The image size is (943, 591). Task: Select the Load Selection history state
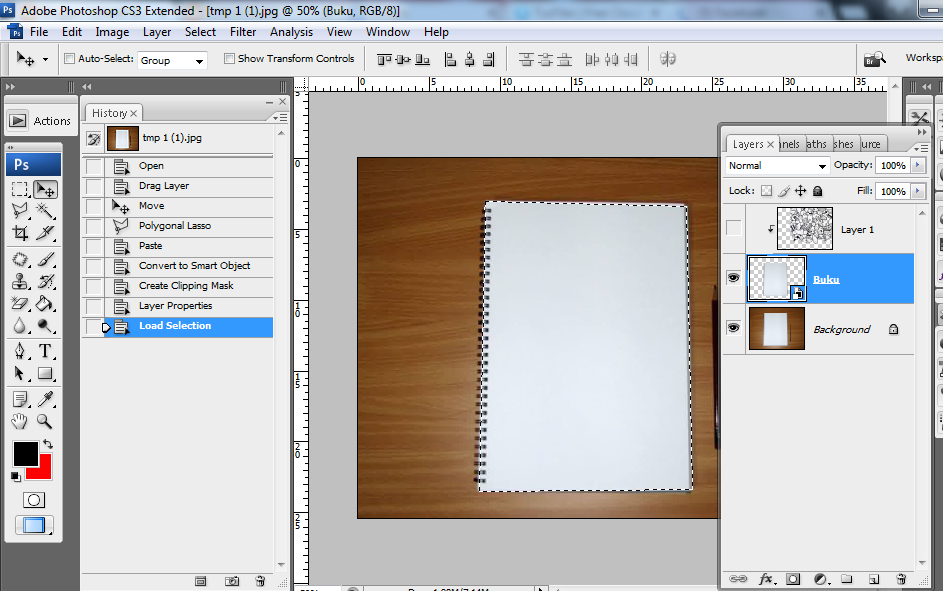click(177, 326)
